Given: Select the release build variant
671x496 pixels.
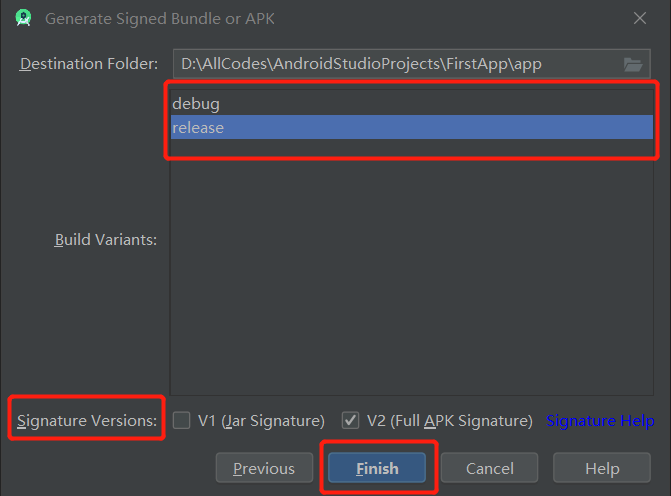Looking at the screenshot, I should coord(412,127).
